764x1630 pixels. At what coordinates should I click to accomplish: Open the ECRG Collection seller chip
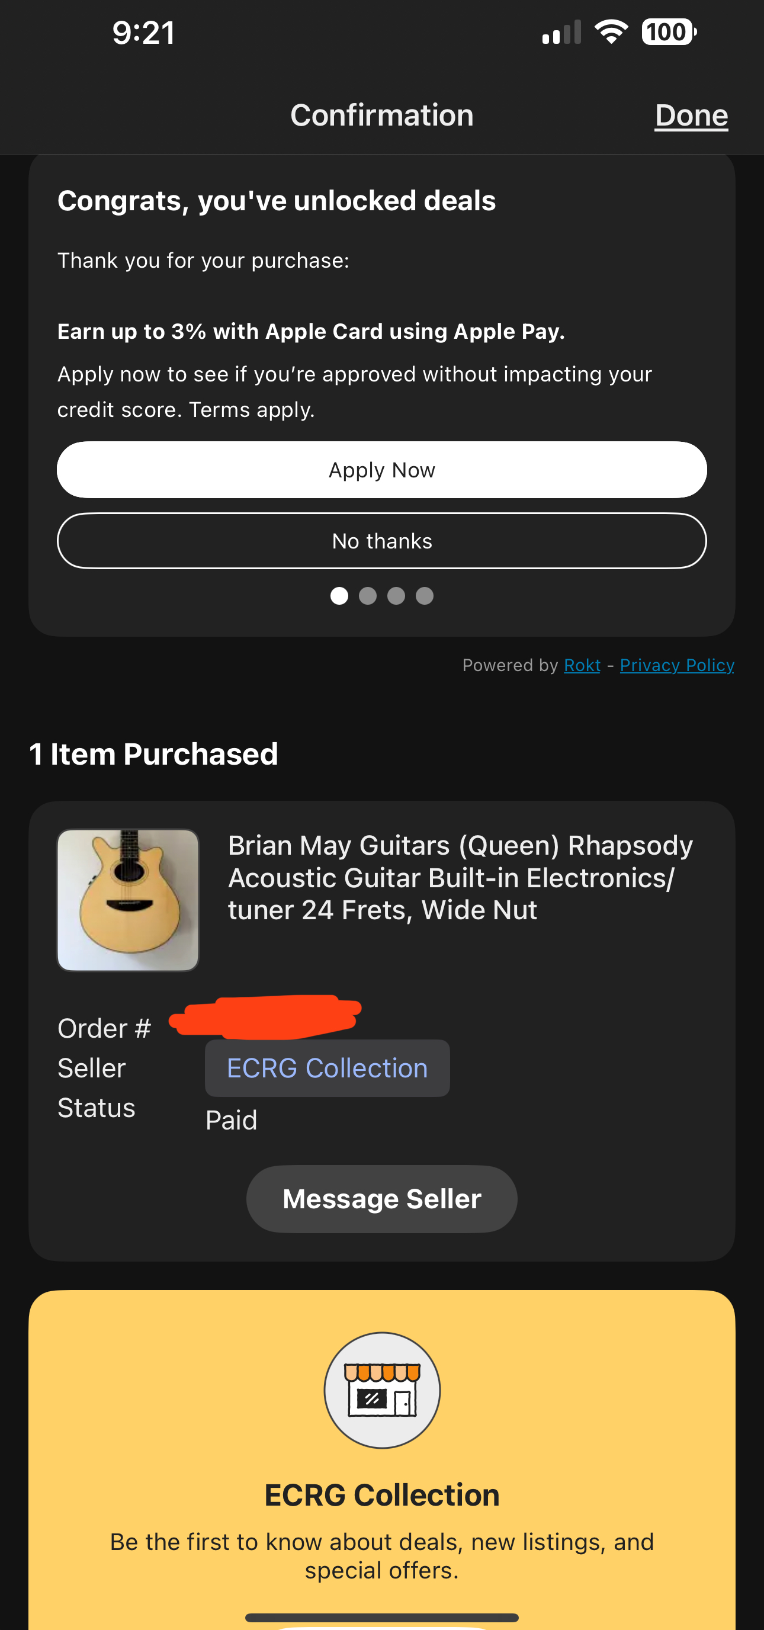(x=327, y=1068)
